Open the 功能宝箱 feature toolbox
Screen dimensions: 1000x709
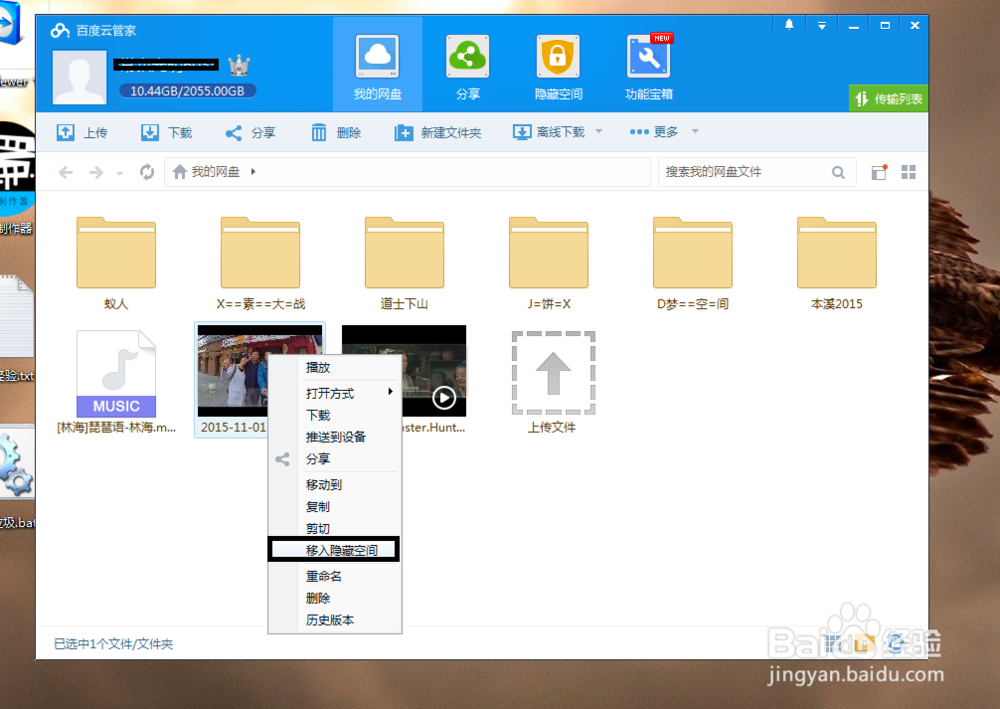(648, 57)
